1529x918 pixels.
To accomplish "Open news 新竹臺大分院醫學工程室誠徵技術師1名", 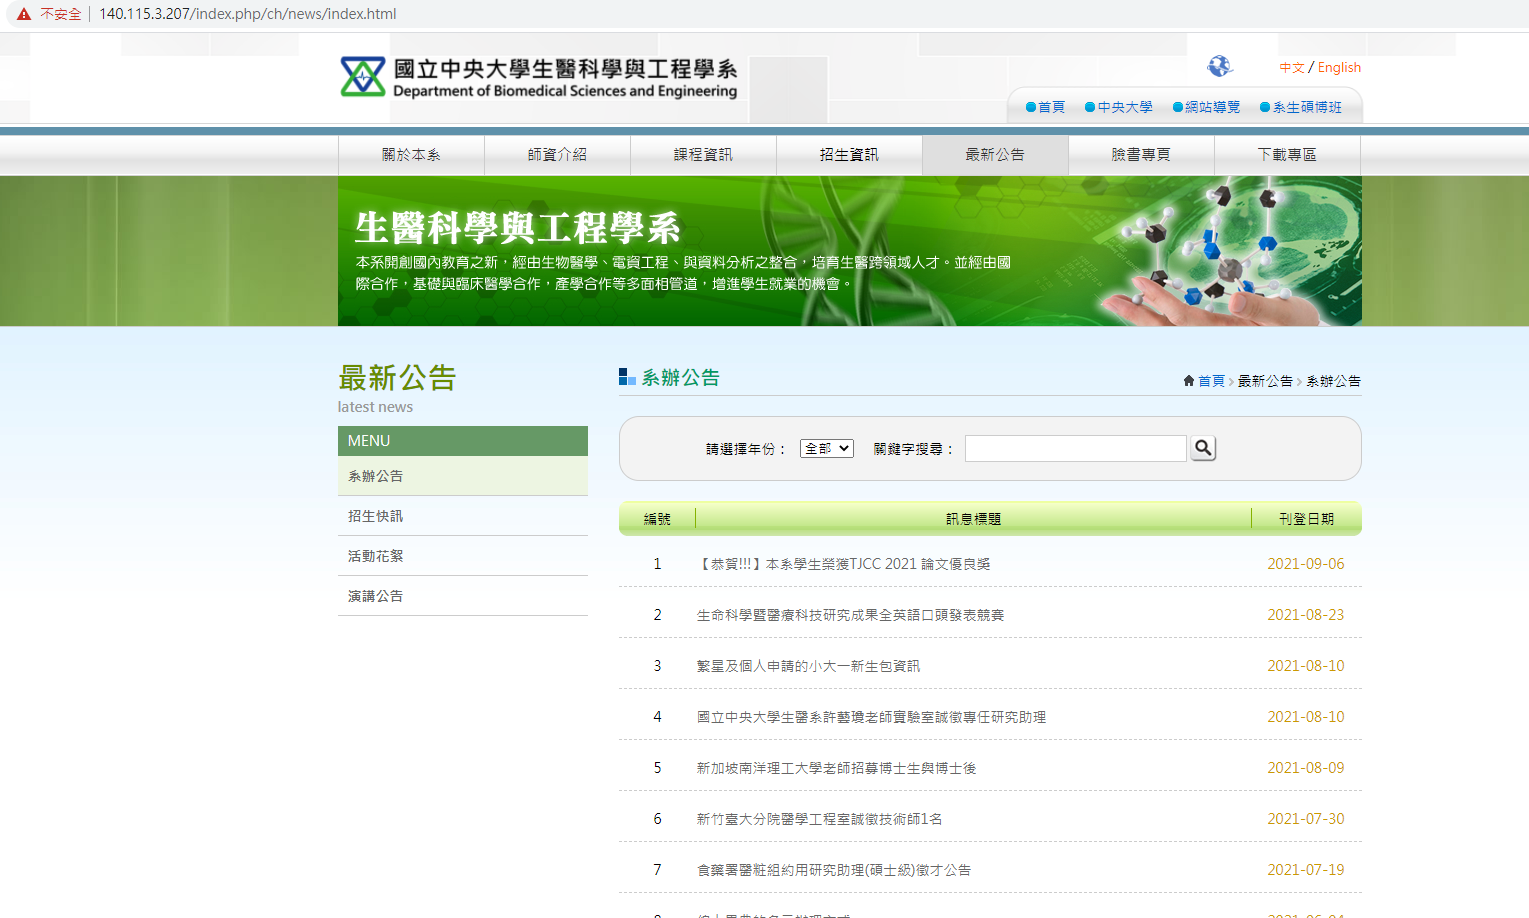I will pos(819,819).
